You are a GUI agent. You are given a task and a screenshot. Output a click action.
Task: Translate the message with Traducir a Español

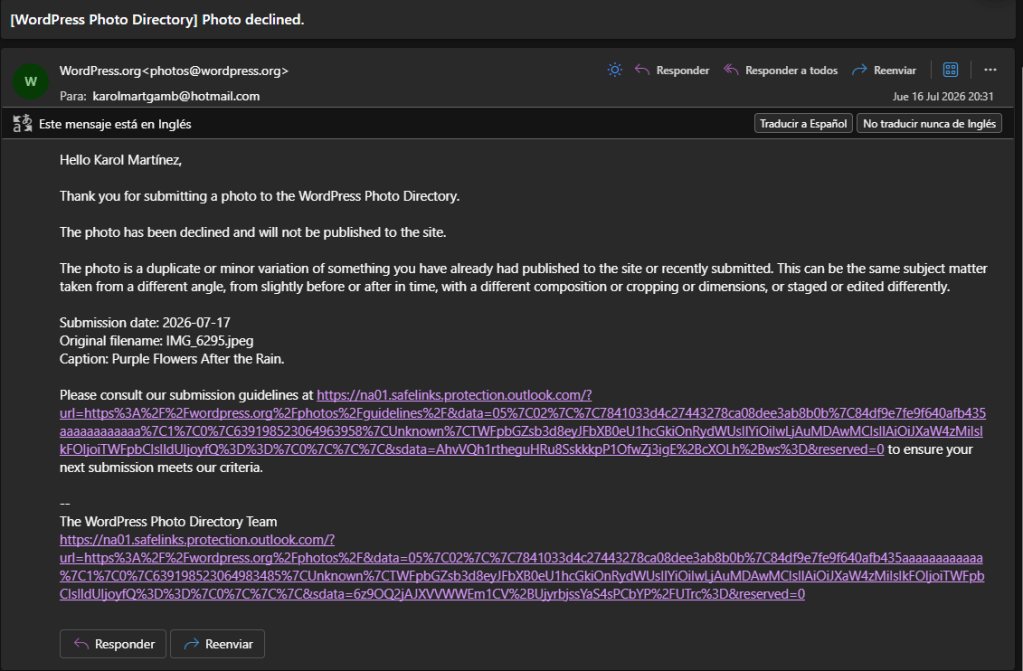(803, 123)
